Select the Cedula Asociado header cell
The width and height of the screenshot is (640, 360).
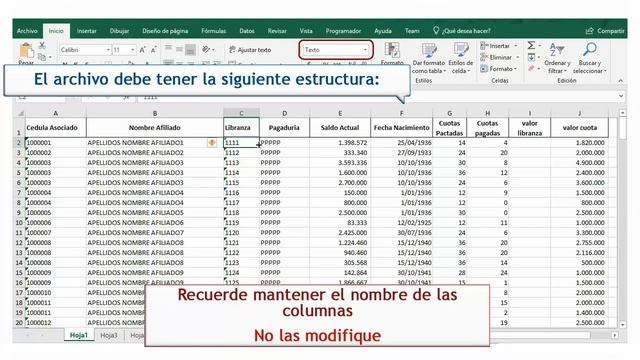coord(56,128)
